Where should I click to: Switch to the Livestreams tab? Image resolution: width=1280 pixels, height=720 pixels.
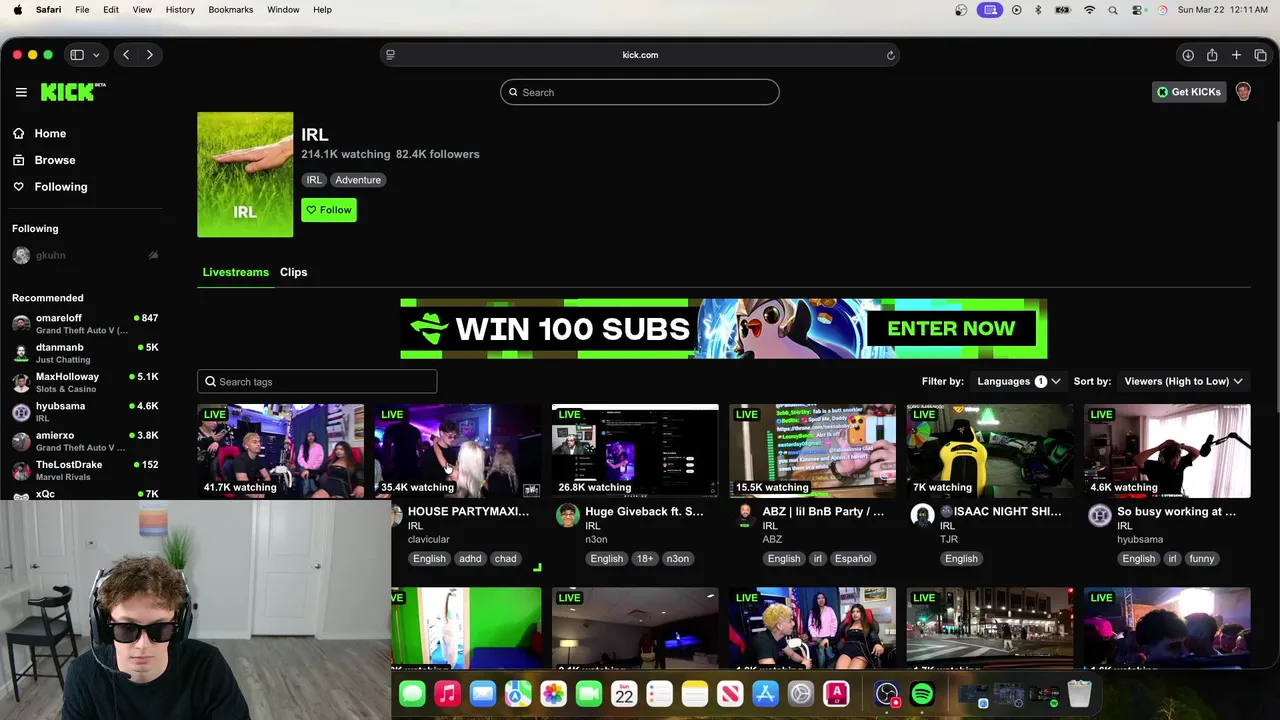(x=235, y=272)
